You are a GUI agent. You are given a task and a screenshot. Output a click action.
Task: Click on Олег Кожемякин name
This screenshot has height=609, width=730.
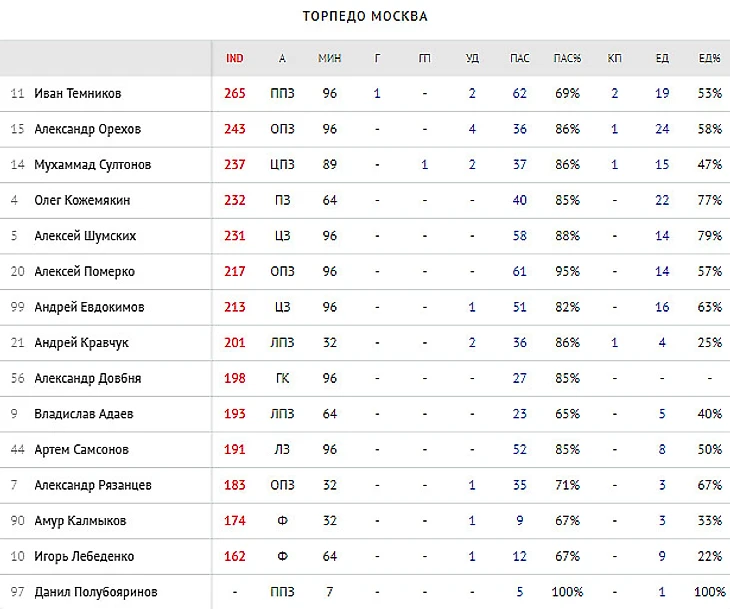[82, 200]
